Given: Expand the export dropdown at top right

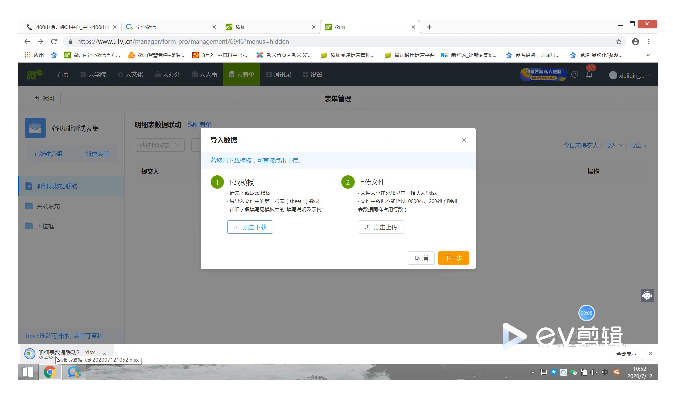Looking at the screenshot, I should click(639, 145).
